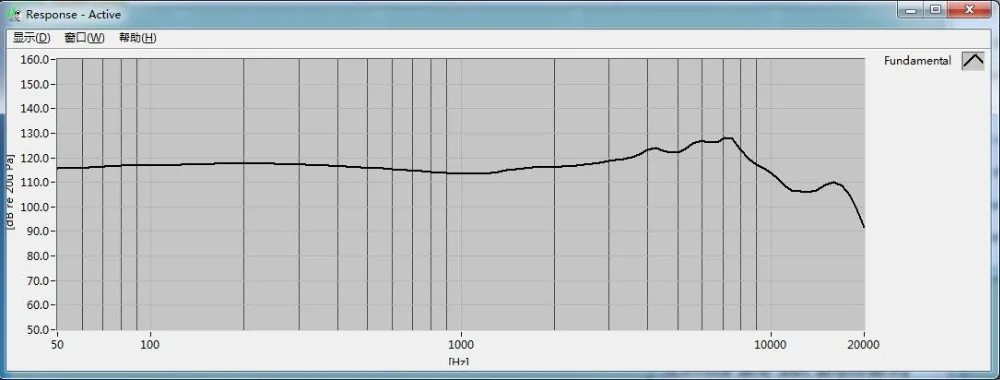Click the Response window title bar icon
This screenshot has height=380, width=1000.
(x=15, y=14)
